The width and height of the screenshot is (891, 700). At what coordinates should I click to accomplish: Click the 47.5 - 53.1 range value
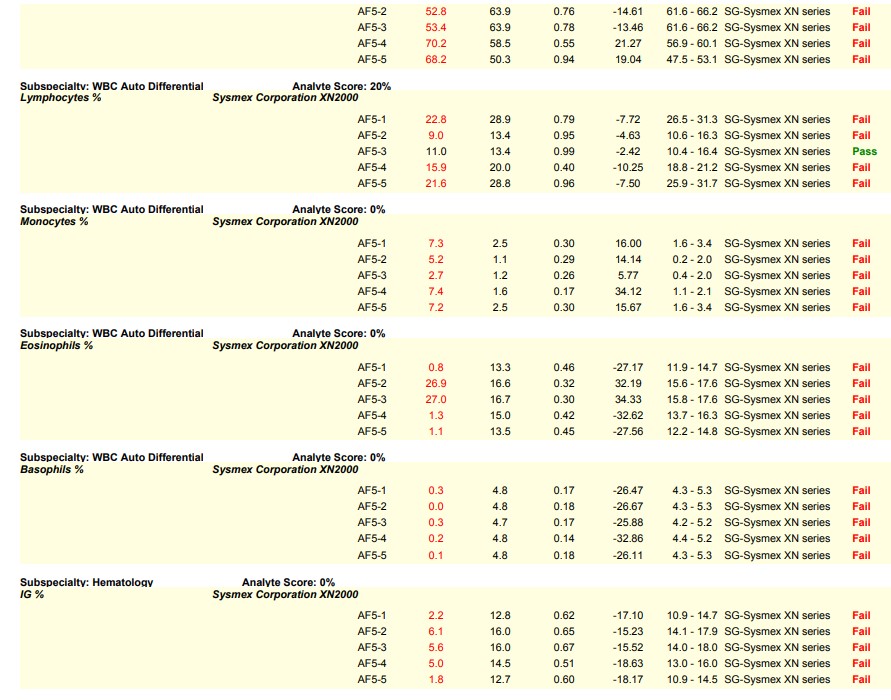tap(692, 59)
